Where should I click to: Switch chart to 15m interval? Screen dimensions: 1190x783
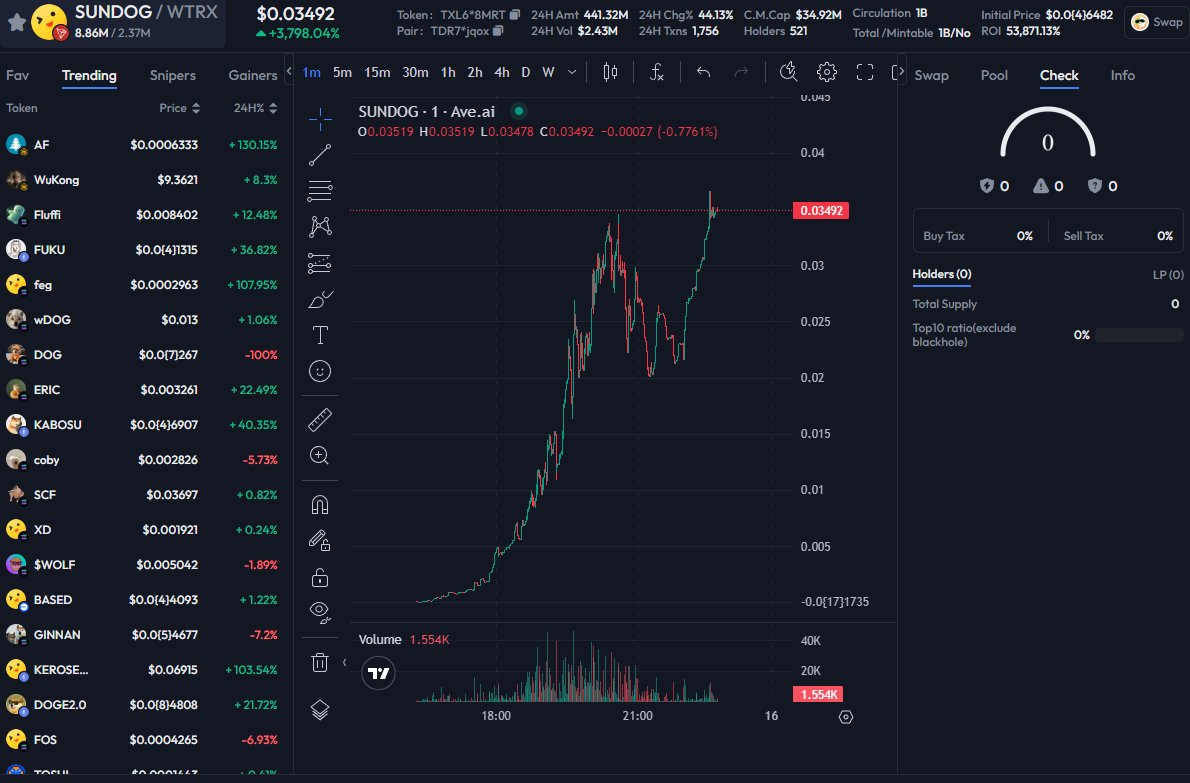(377, 72)
